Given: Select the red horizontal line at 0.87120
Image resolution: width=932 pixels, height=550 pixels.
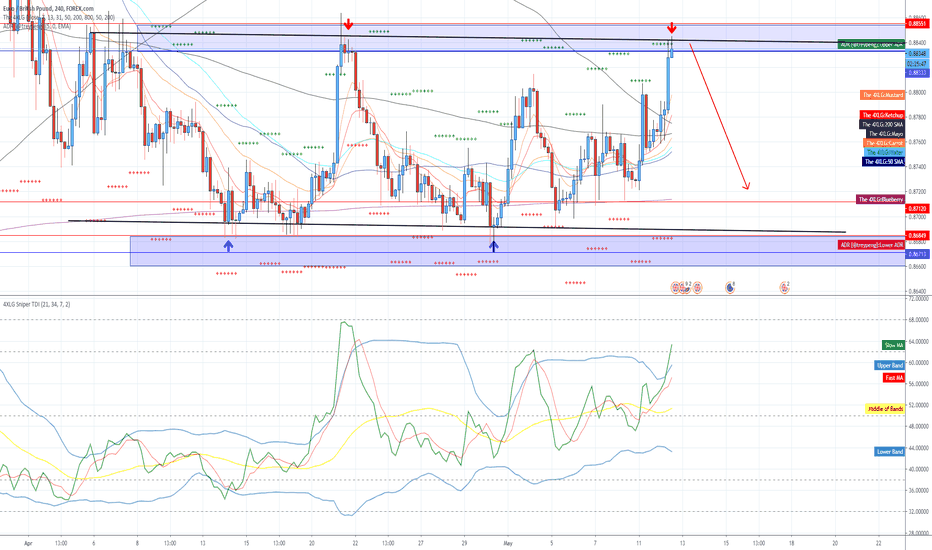Looking at the screenshot, I should coord(452,202).
